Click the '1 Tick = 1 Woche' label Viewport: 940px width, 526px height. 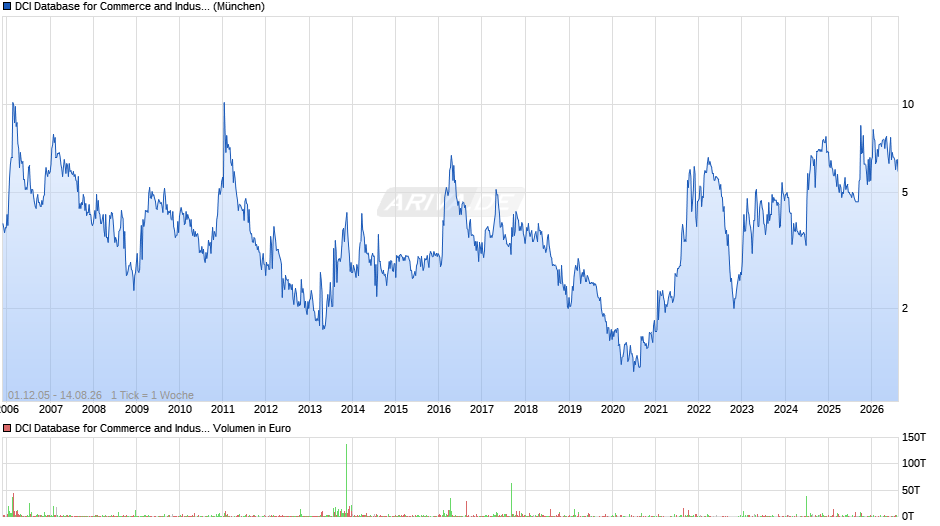152,395
